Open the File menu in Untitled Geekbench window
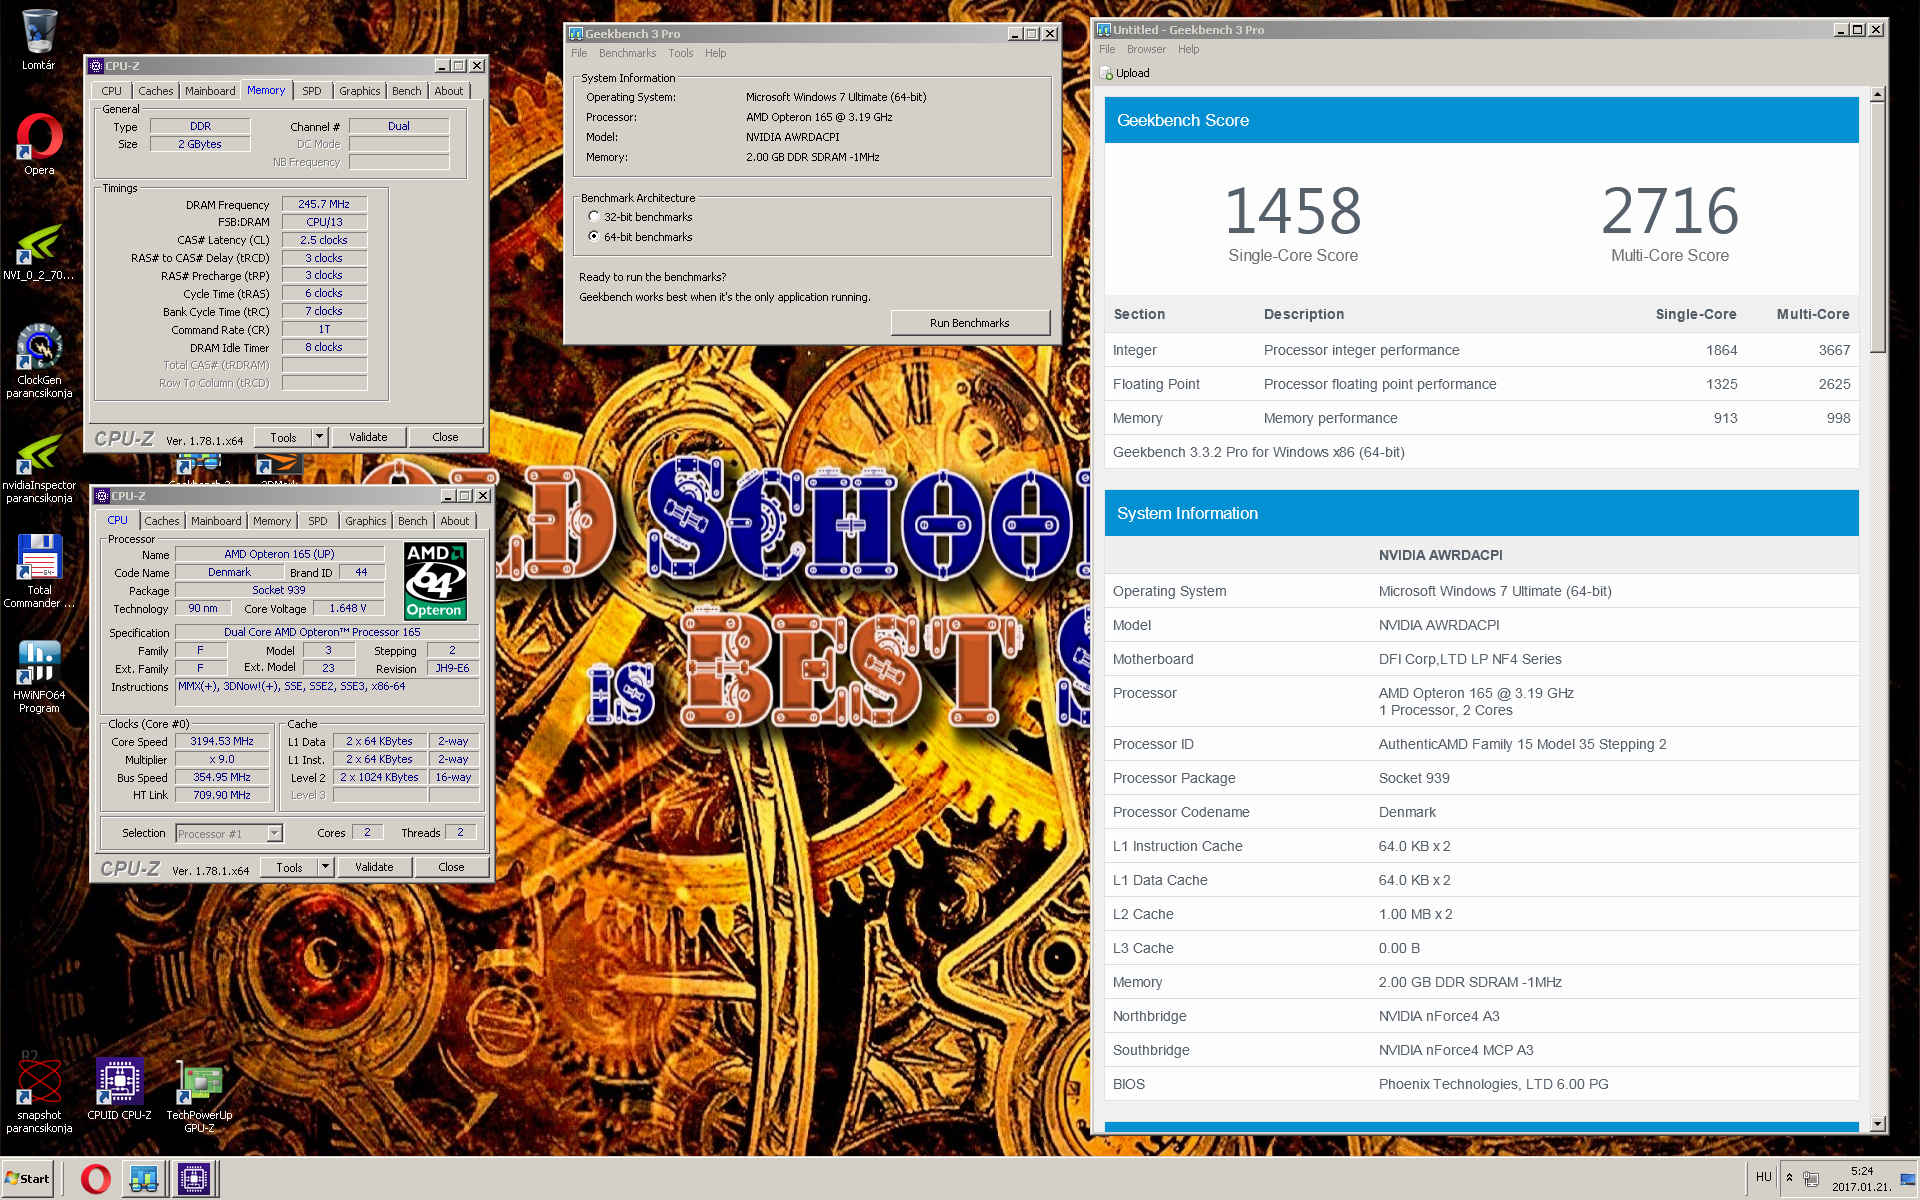Image resolution: width=1920 pixels, height=1200 pixels. tap(1107, 50)
